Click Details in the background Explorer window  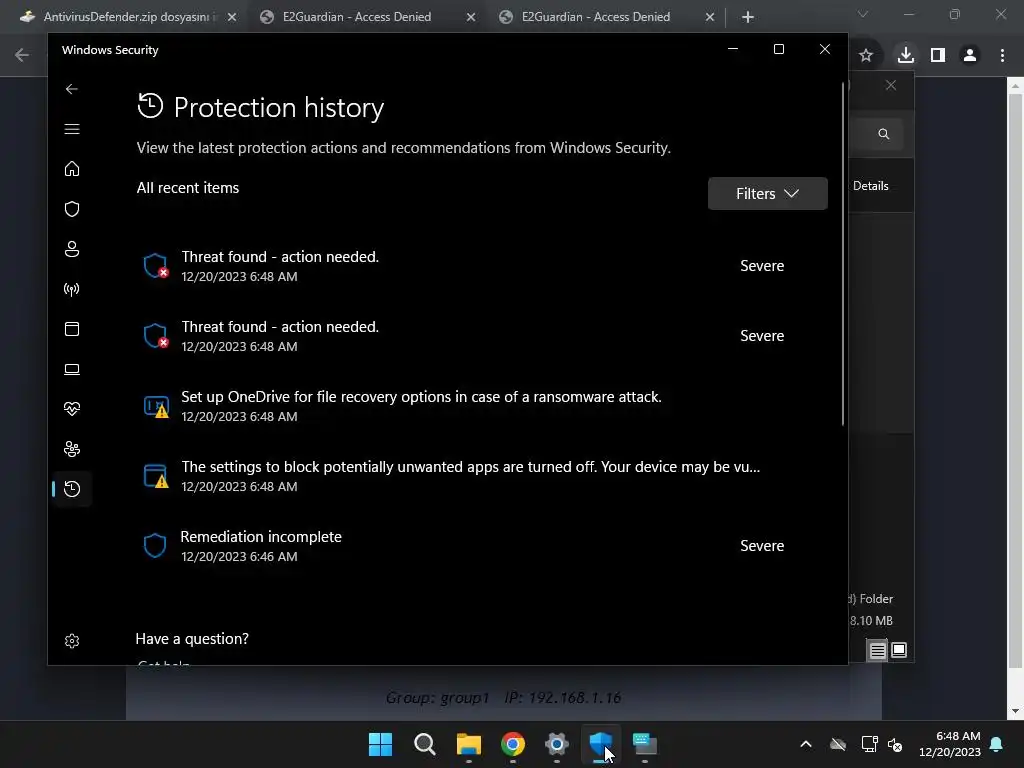click(871, 186)
